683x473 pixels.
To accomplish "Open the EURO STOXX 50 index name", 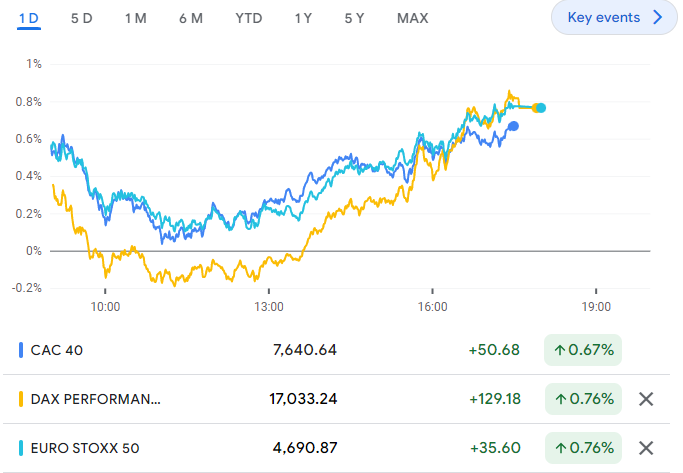I will click(85, 448).
